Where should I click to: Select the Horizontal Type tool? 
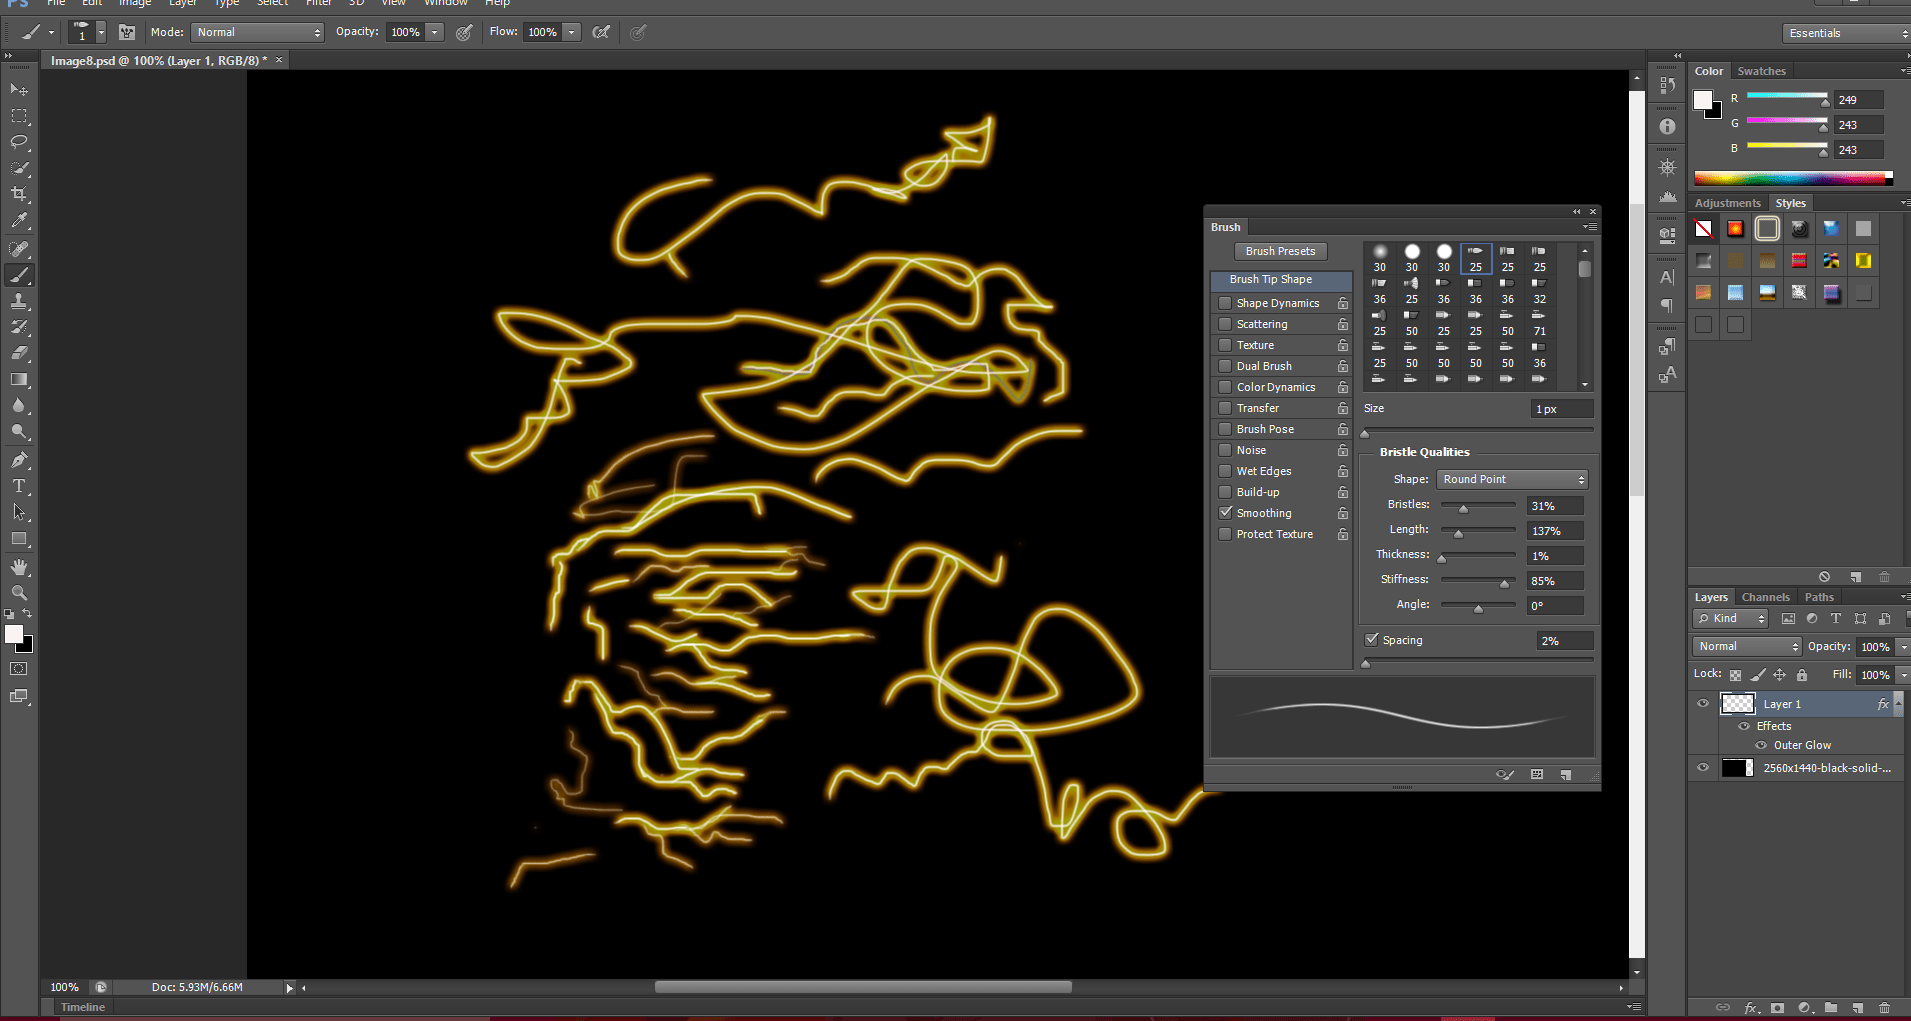[19, 486]
